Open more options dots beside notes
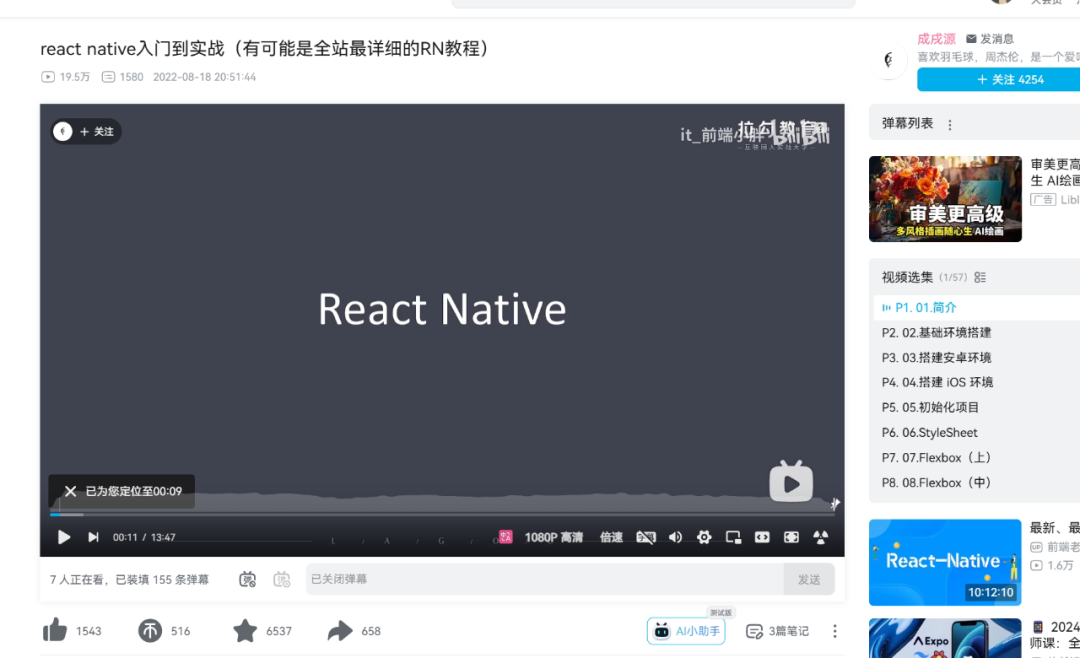The width and height of the screenshot is (1080, 658). 835,631
